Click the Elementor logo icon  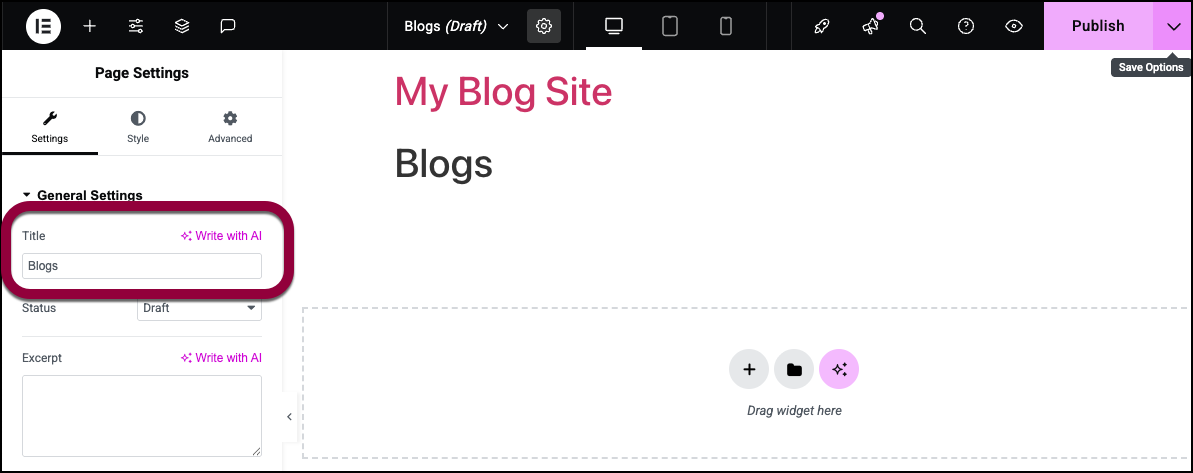click(x=43, y=26)
